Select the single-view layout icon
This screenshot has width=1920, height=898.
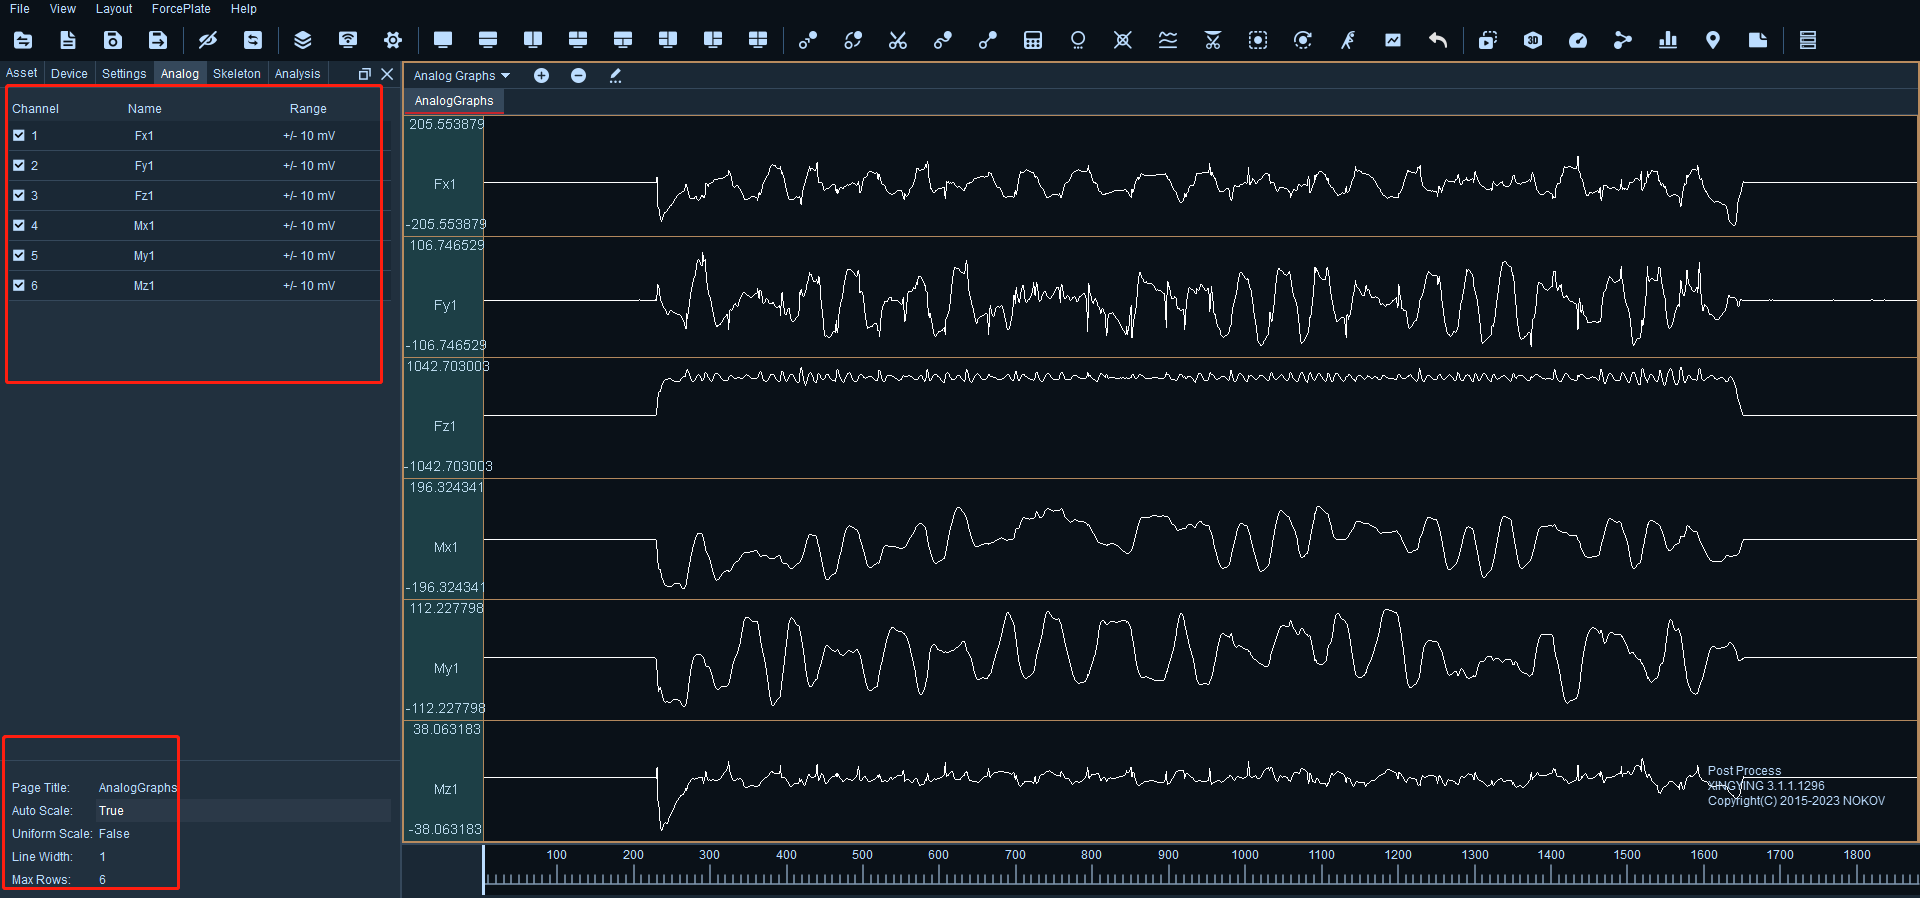pyautogui.click(x=443, y=40)
